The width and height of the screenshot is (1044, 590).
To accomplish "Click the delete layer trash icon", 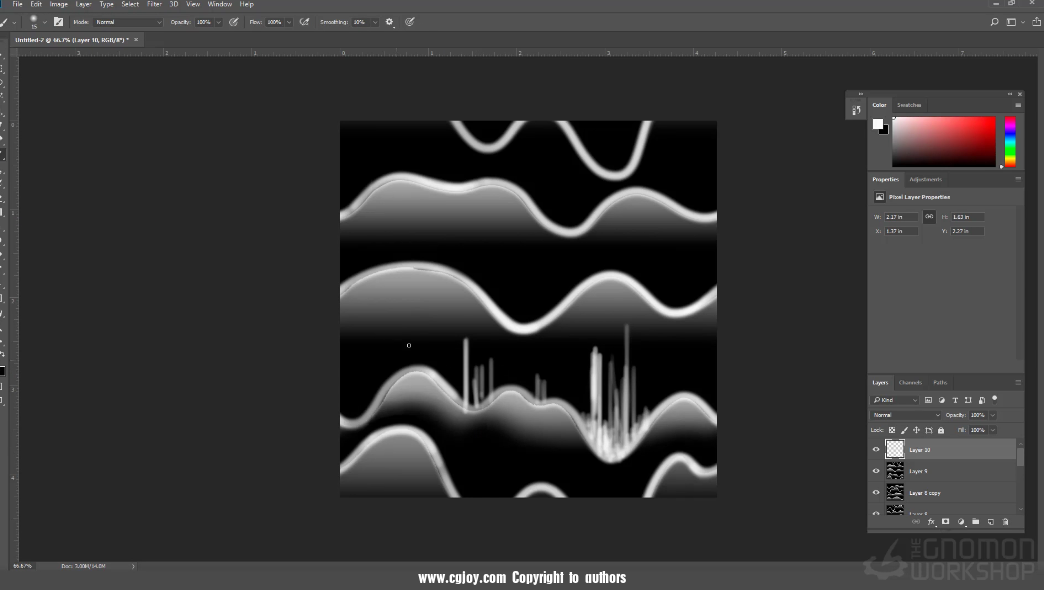I will [1005, 521].
